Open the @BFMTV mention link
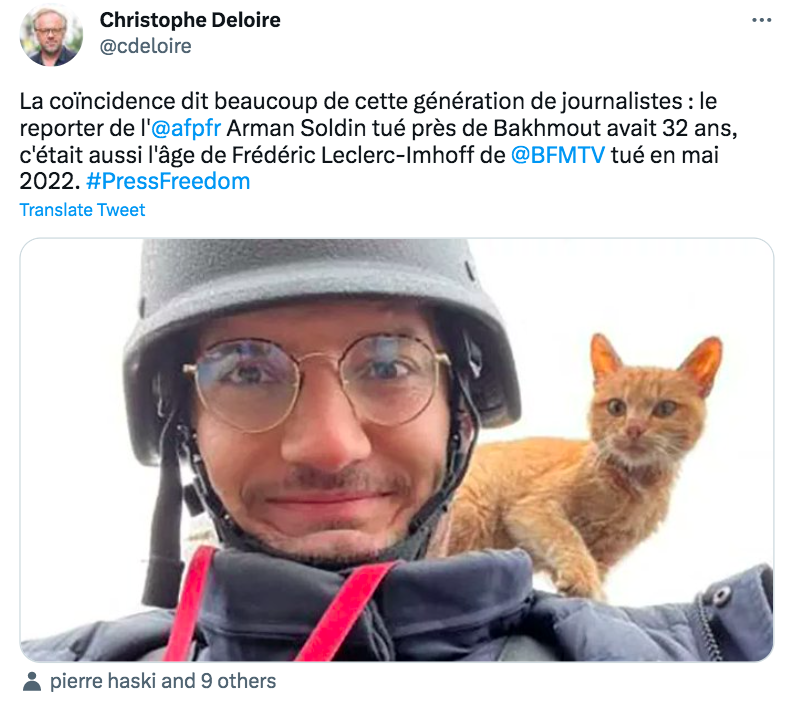 coord(558,155)
